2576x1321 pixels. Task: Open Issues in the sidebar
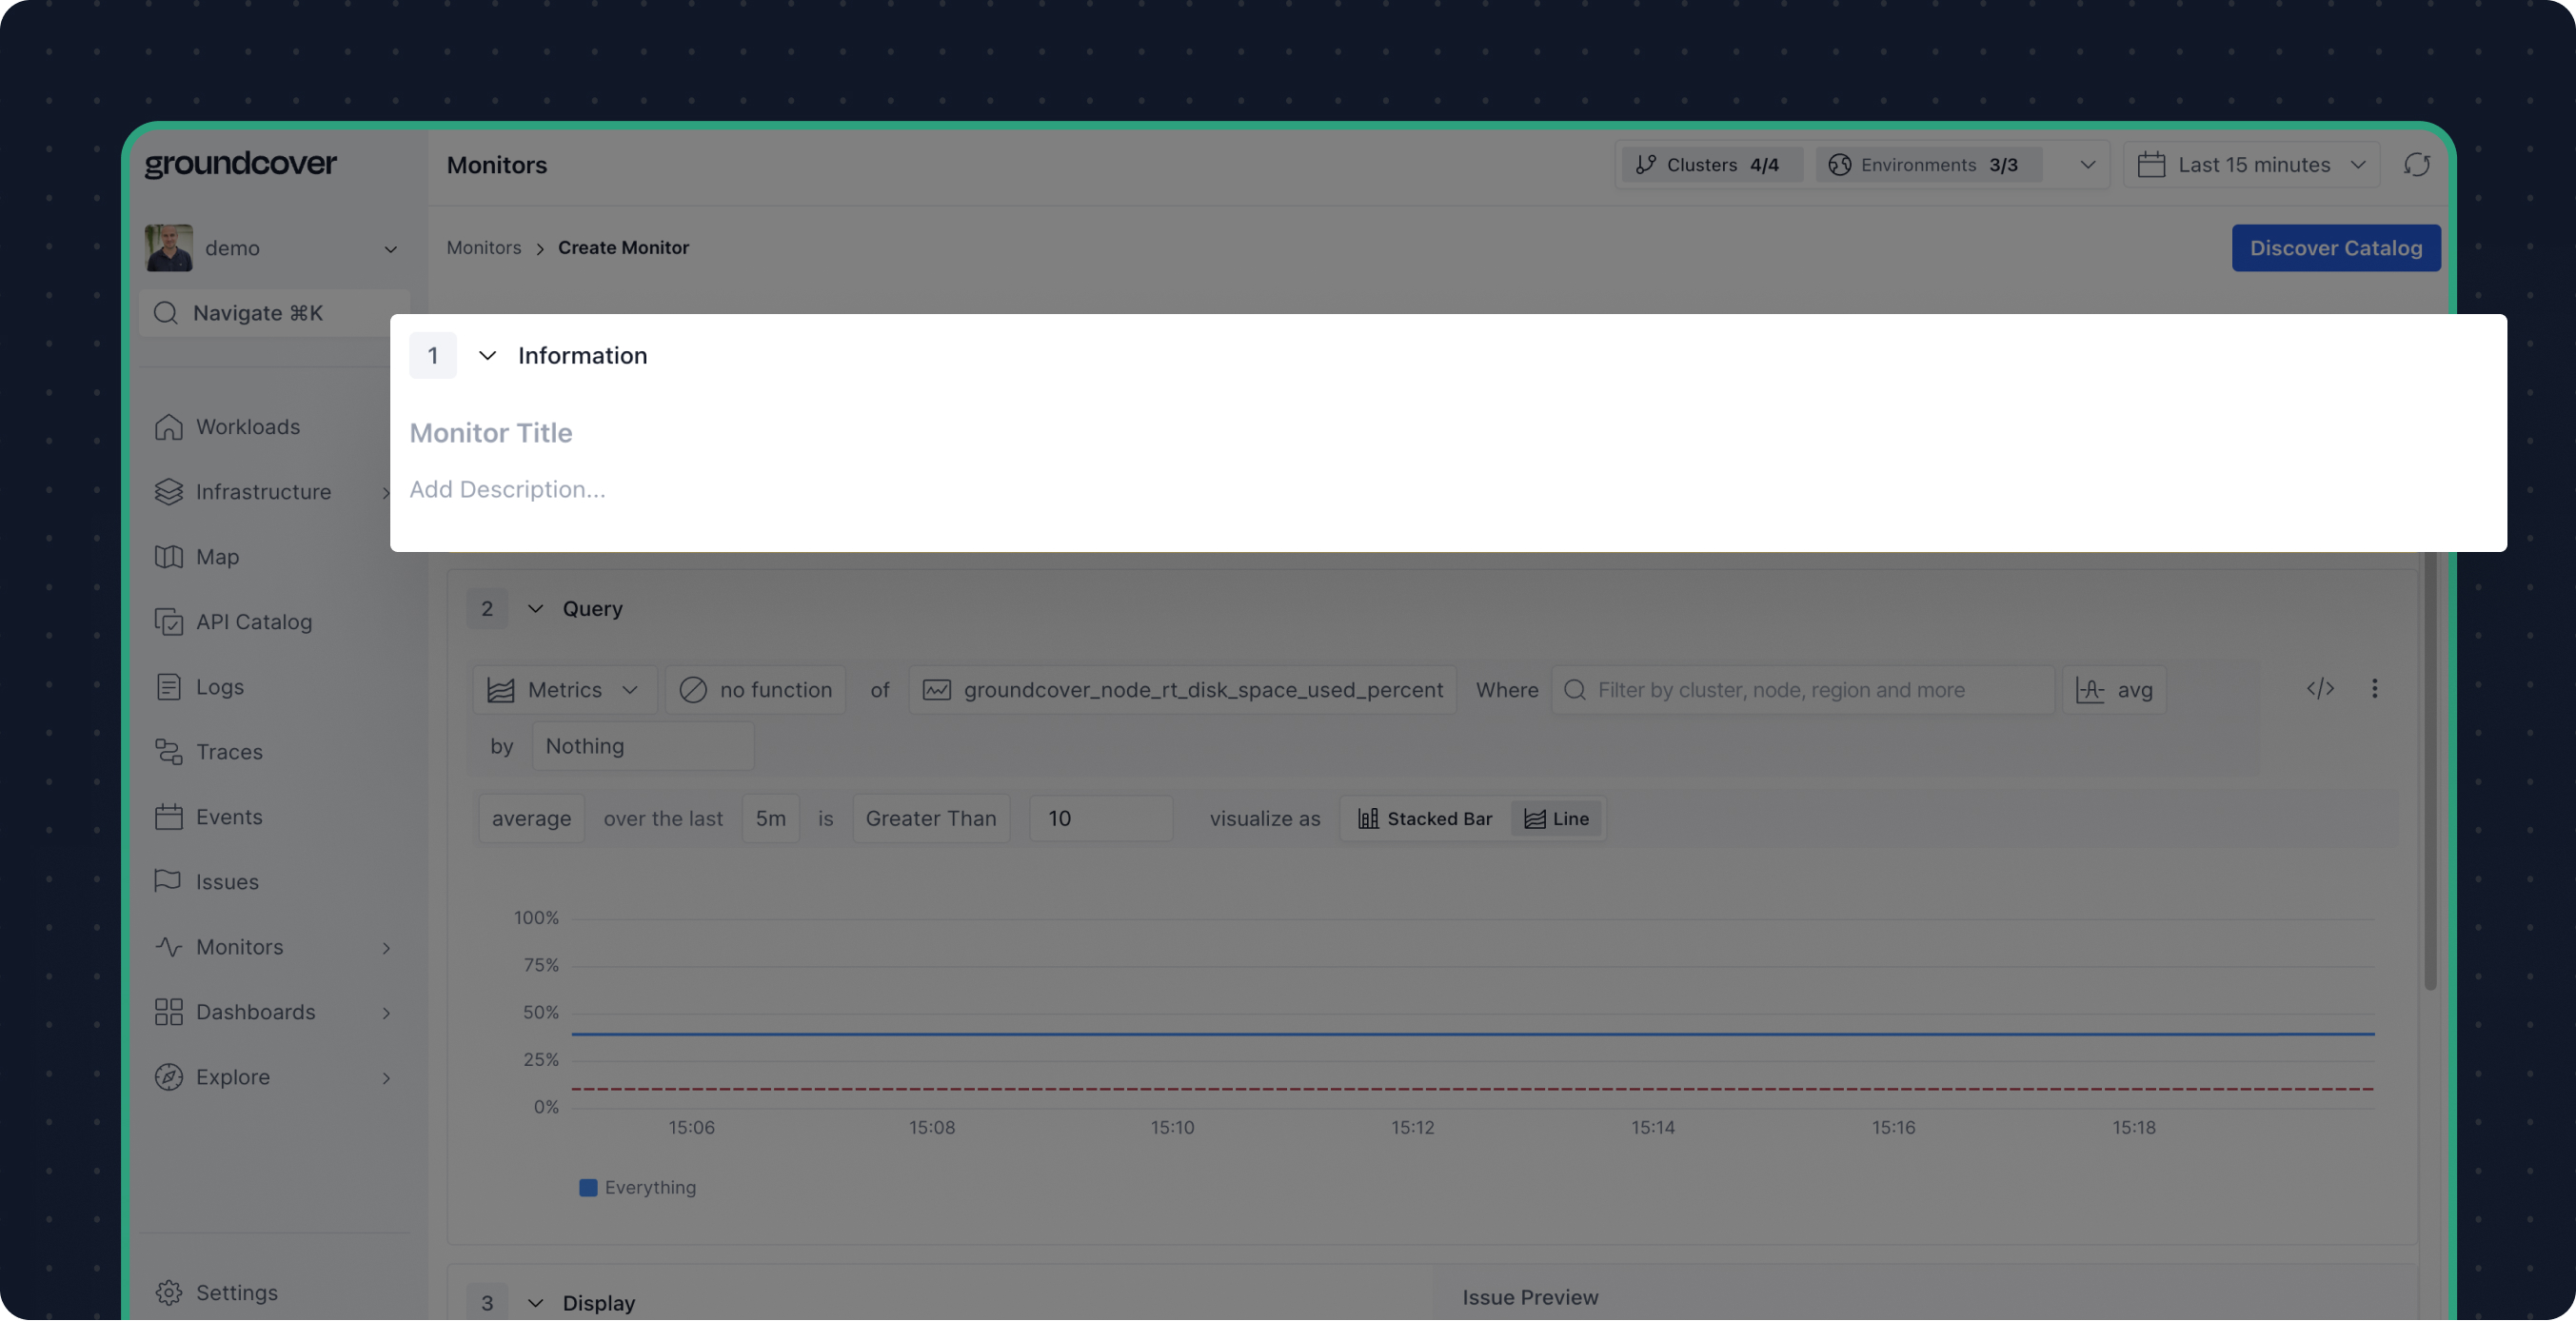click(226, 882)
